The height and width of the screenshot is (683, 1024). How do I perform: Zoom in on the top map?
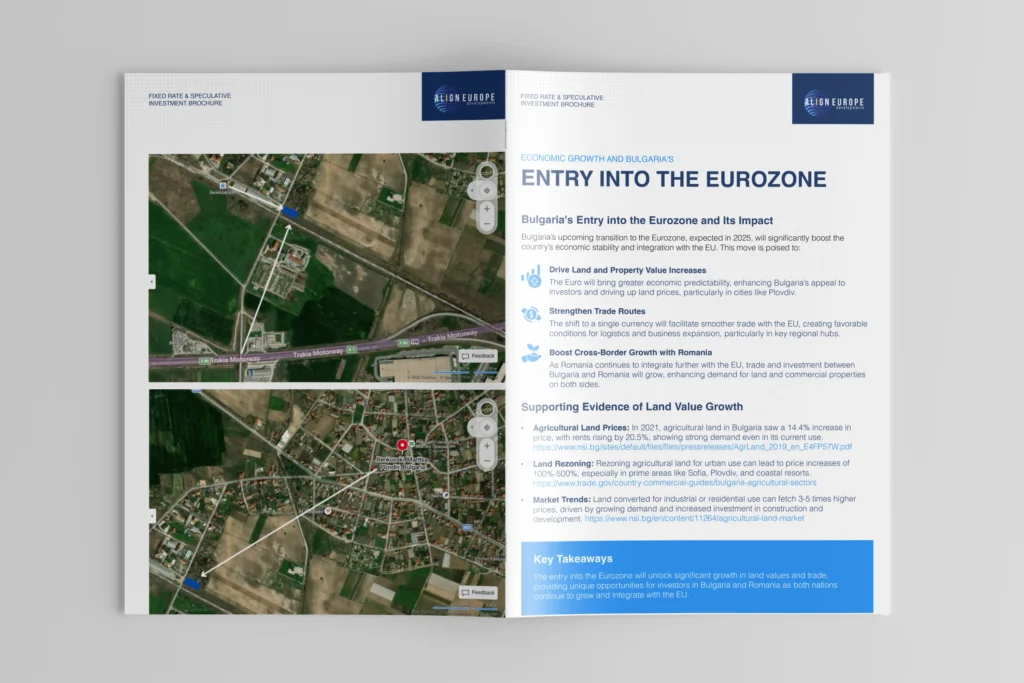[486, 210]
